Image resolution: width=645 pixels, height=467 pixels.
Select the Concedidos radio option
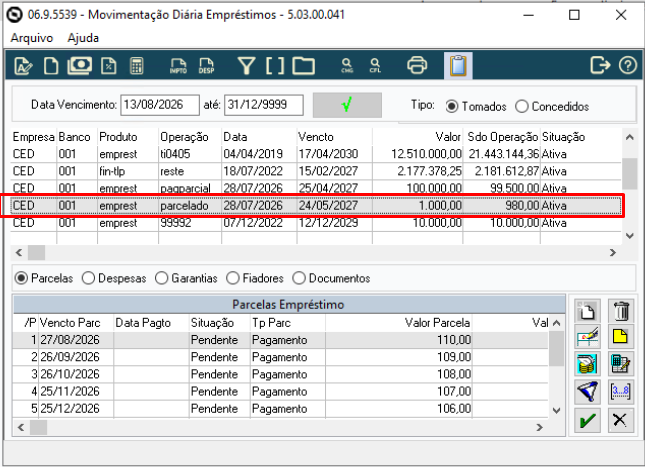[552, 107]
